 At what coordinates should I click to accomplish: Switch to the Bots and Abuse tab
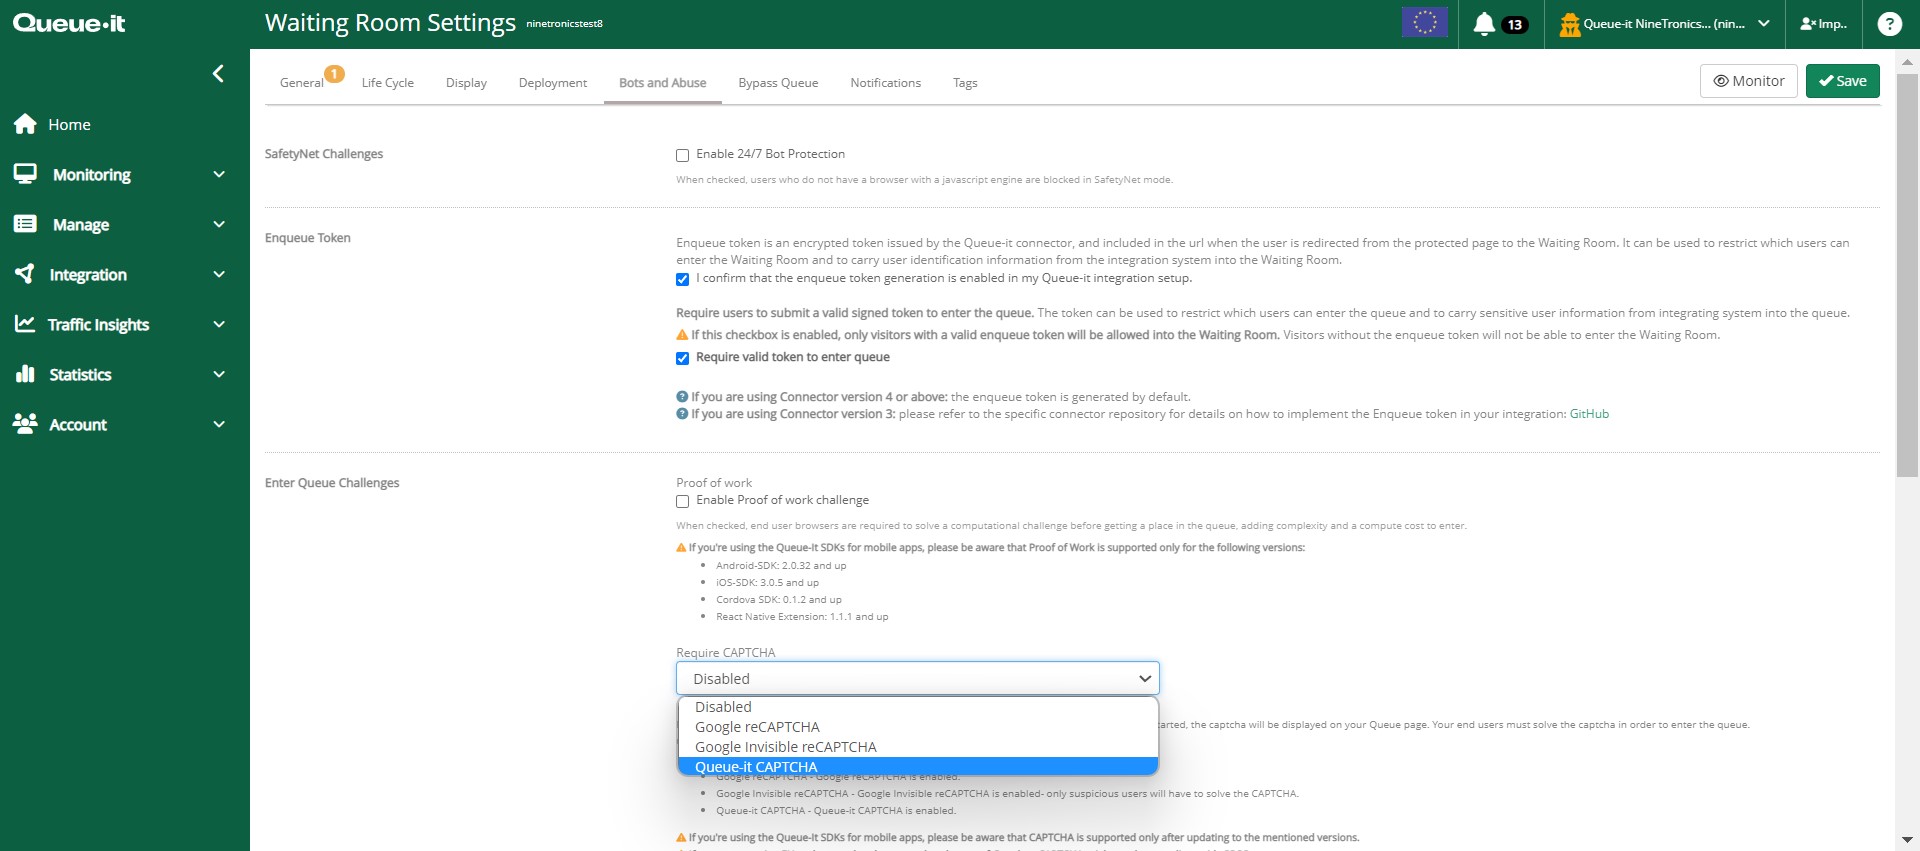tap(662, 83)
